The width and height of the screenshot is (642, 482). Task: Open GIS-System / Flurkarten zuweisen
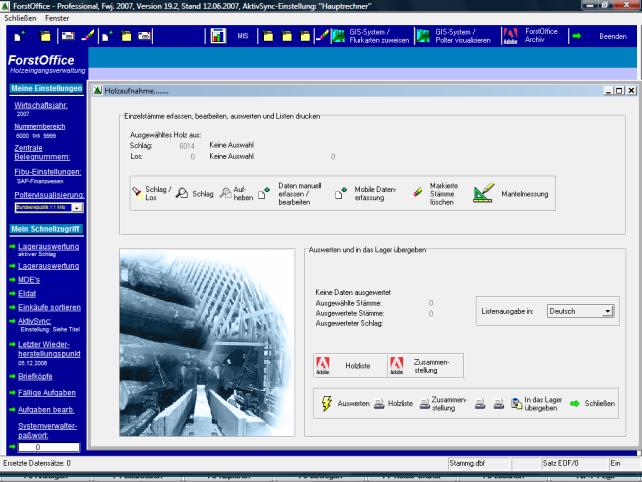(x=371, y=36)
